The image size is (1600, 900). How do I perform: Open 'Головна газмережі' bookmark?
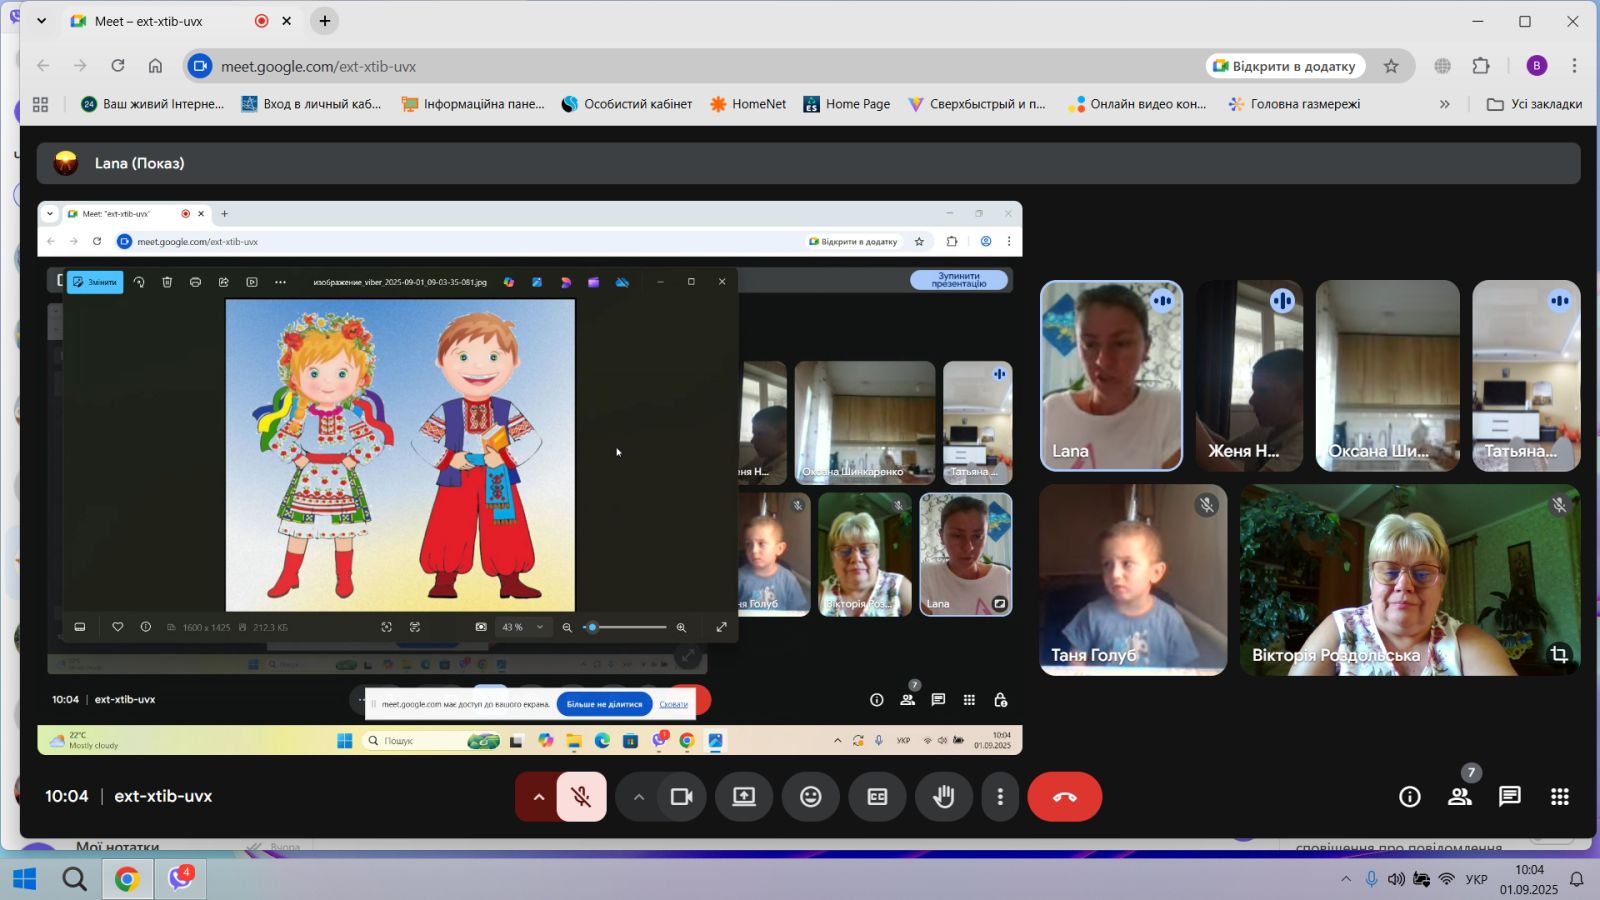[x=1294, y=104]
